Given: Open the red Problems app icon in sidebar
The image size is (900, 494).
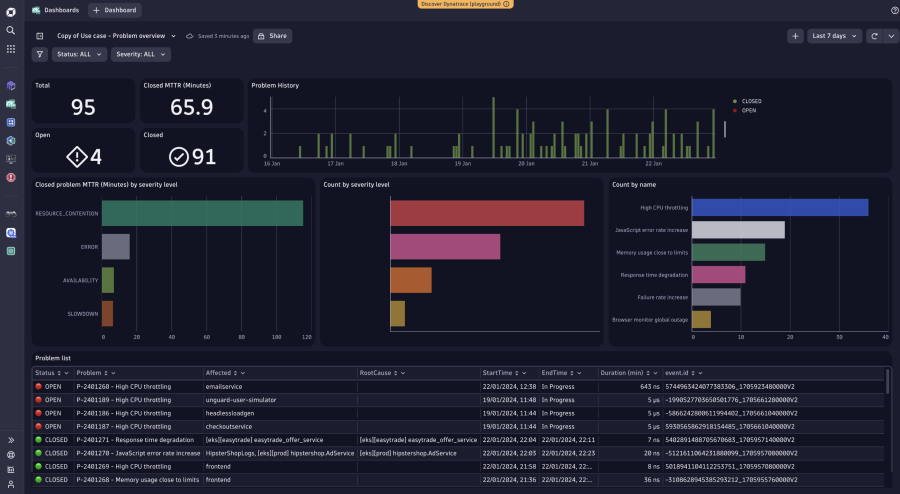Looking at the screenshot, I should pyautogui.click(x=10, y=177).
